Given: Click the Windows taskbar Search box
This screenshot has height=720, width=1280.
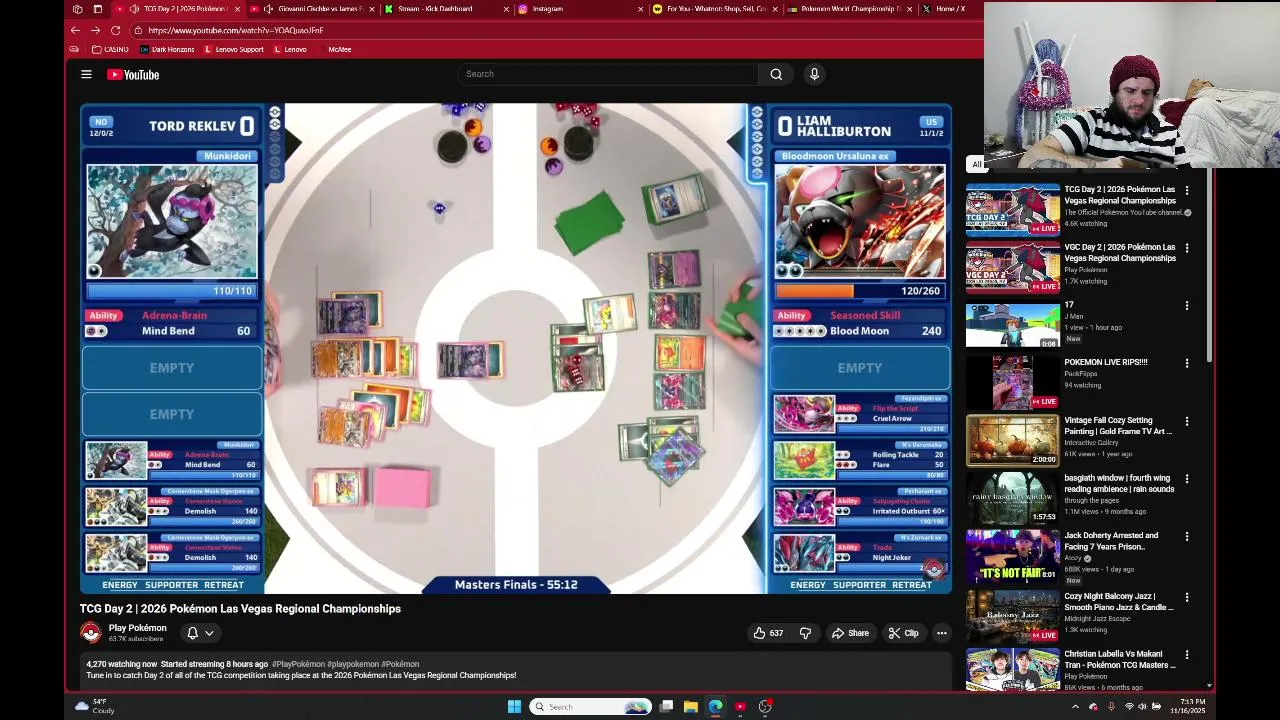Looking at the screenshot, I should 591,707.
